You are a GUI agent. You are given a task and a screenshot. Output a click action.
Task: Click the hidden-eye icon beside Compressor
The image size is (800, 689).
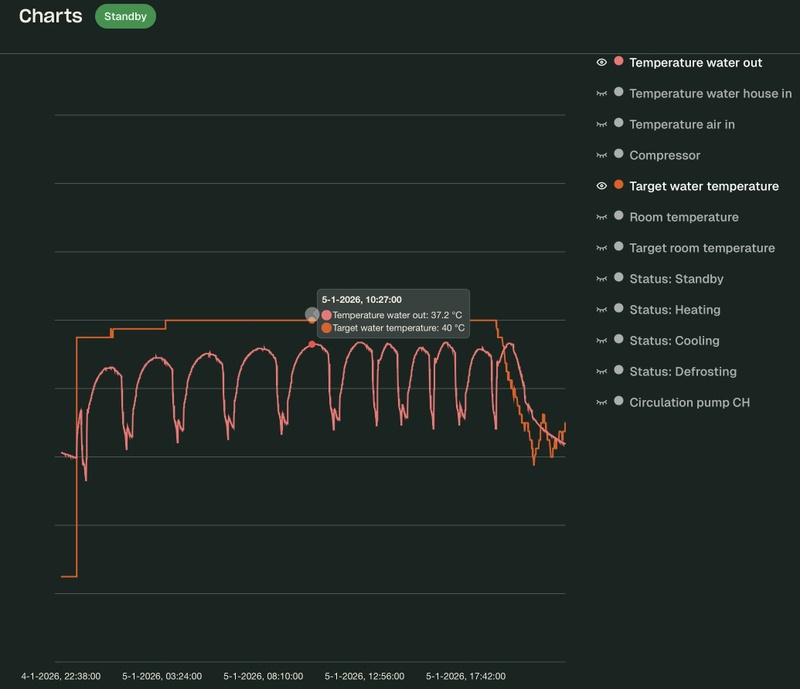(x=602, y=155)
